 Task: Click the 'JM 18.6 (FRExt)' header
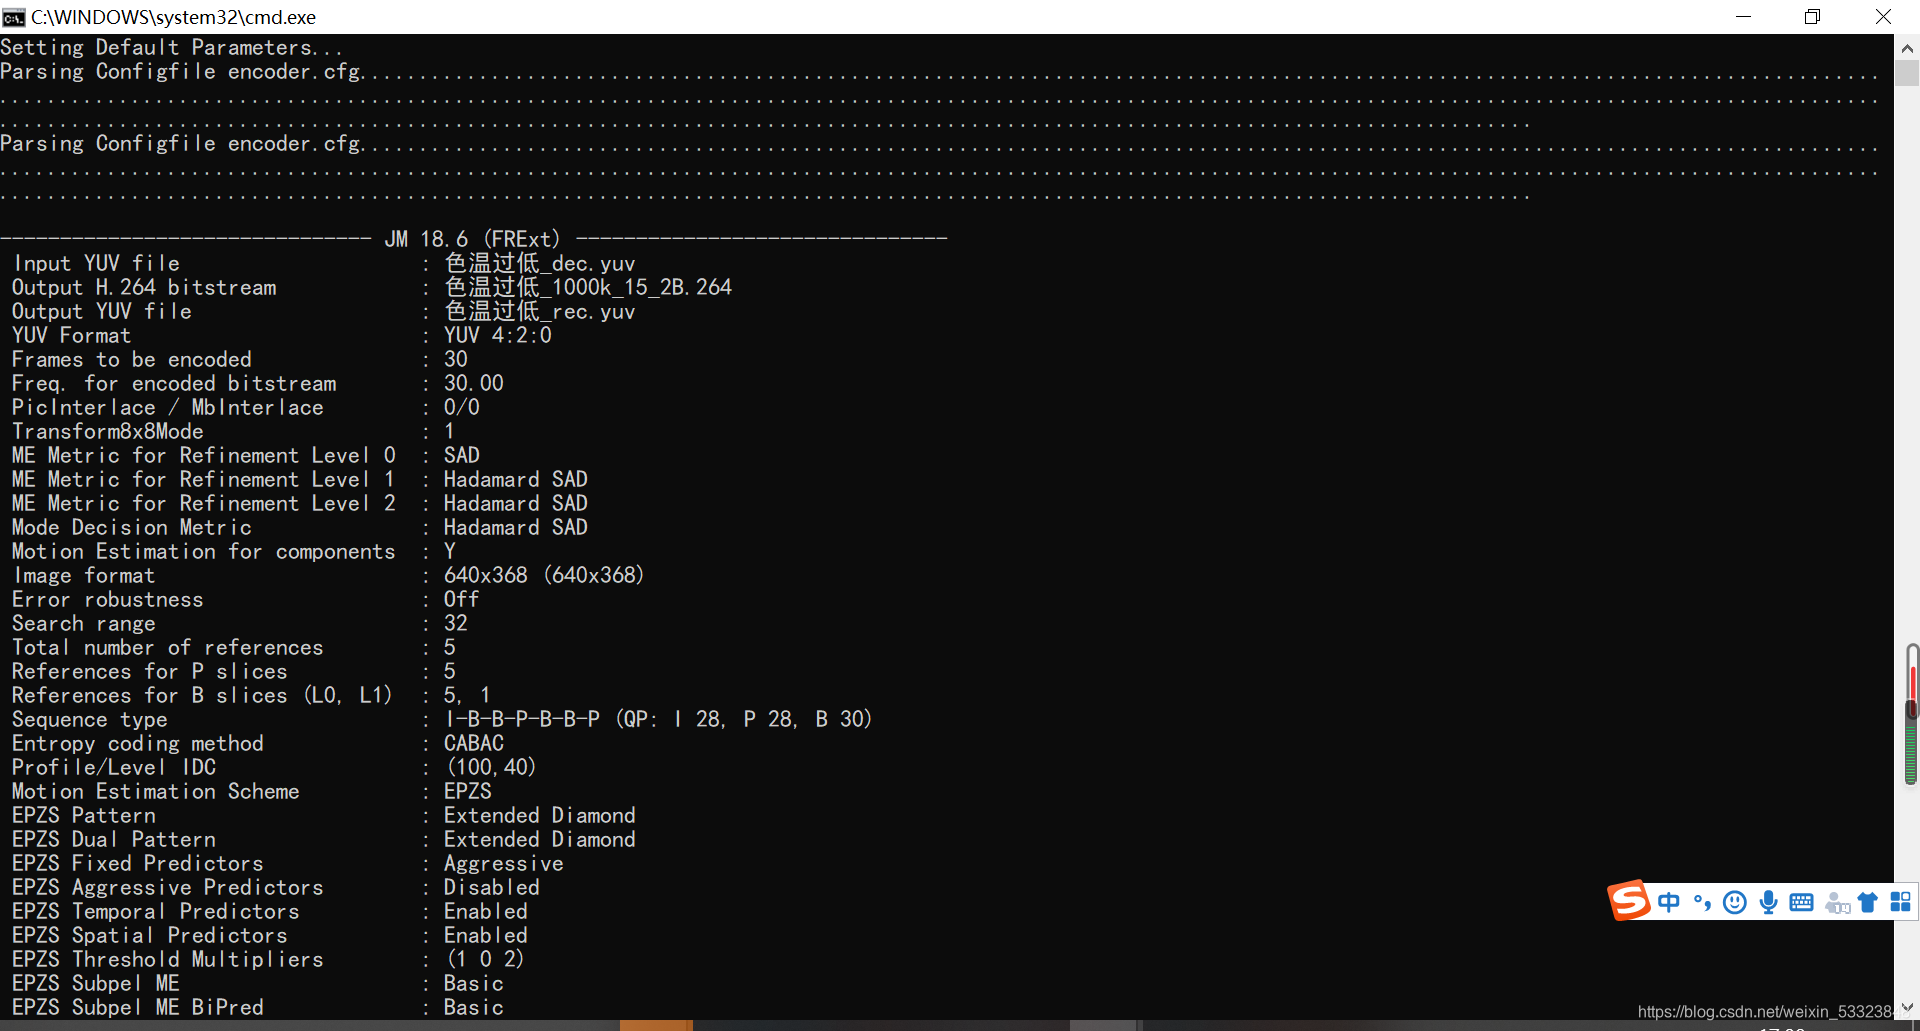473,239
